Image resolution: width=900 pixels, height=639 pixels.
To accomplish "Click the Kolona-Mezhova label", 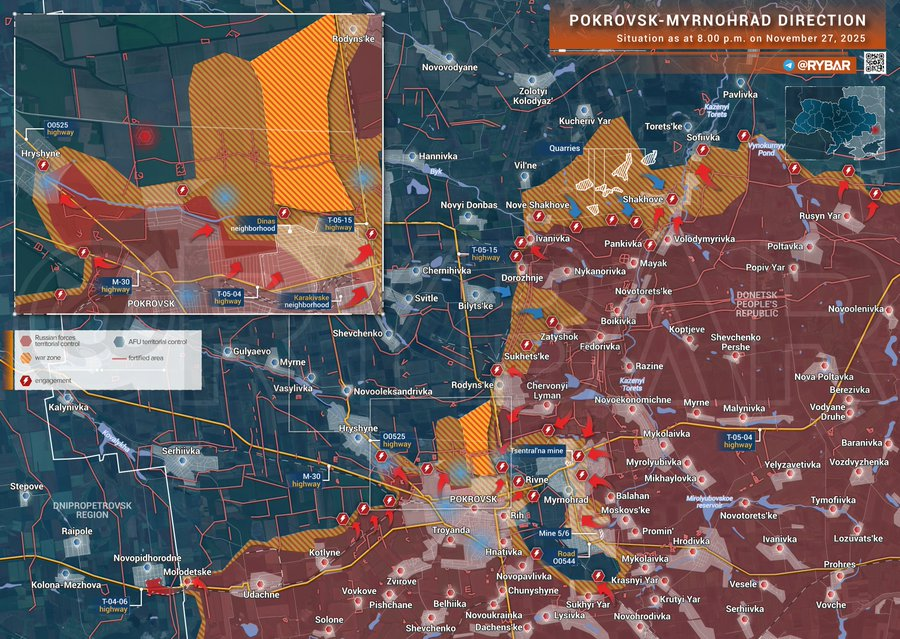I will click(66, 585).
